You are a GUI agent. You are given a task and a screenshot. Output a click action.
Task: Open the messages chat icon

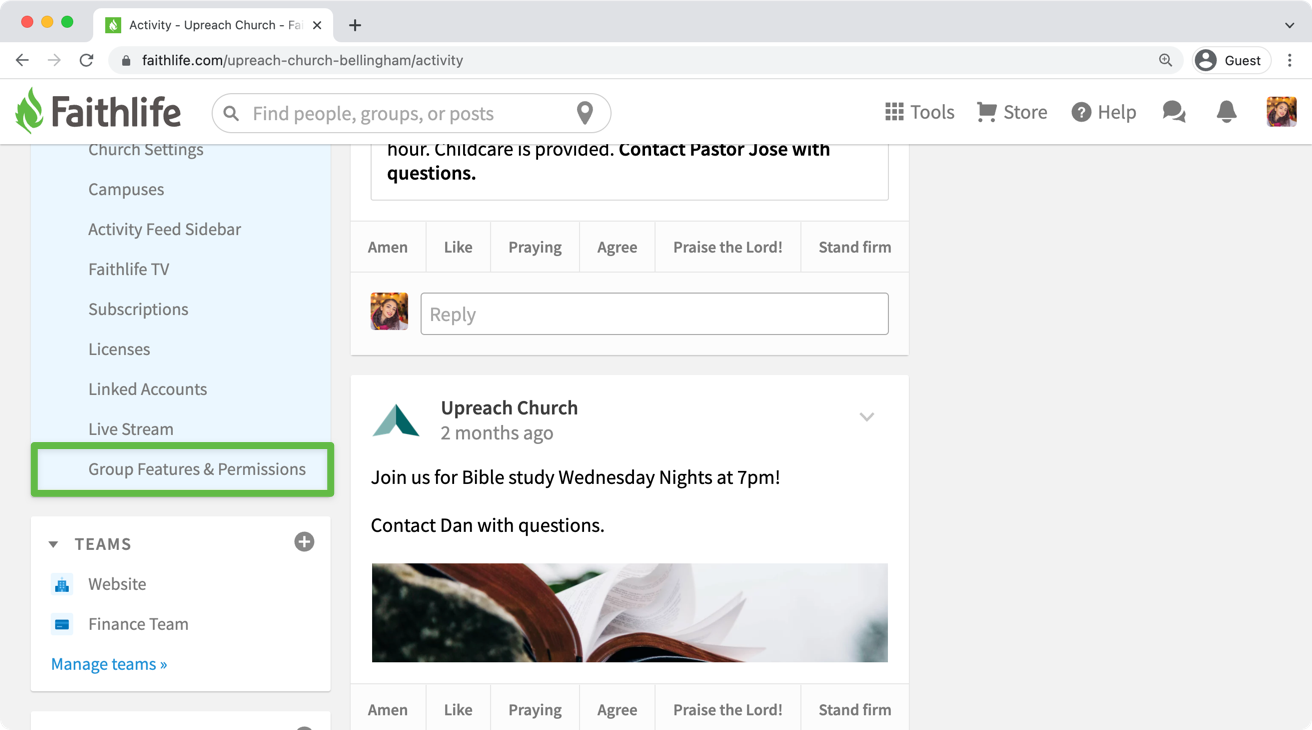1174,112
